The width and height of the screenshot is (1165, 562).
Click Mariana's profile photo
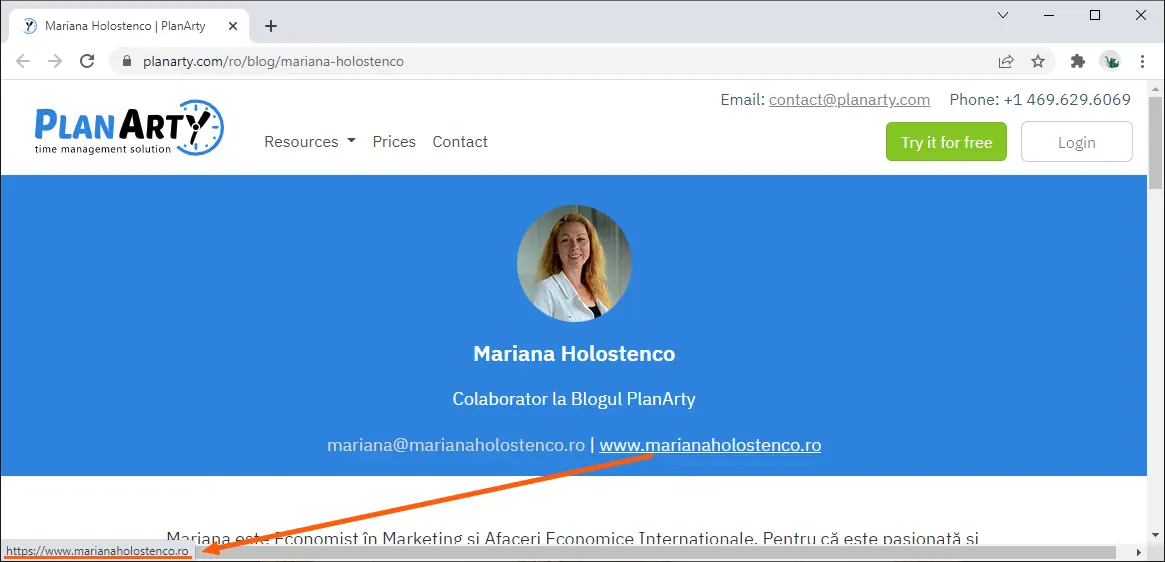(574, 264)
